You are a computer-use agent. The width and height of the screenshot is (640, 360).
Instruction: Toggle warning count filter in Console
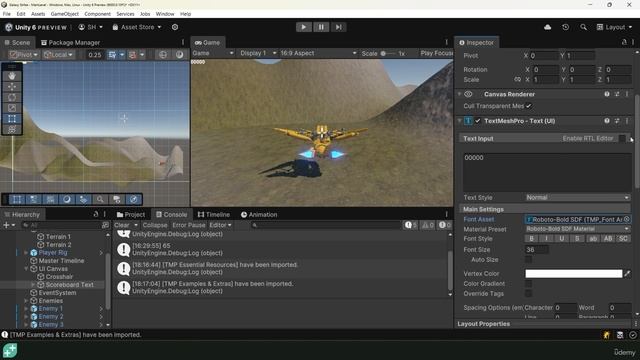point(428,225)
